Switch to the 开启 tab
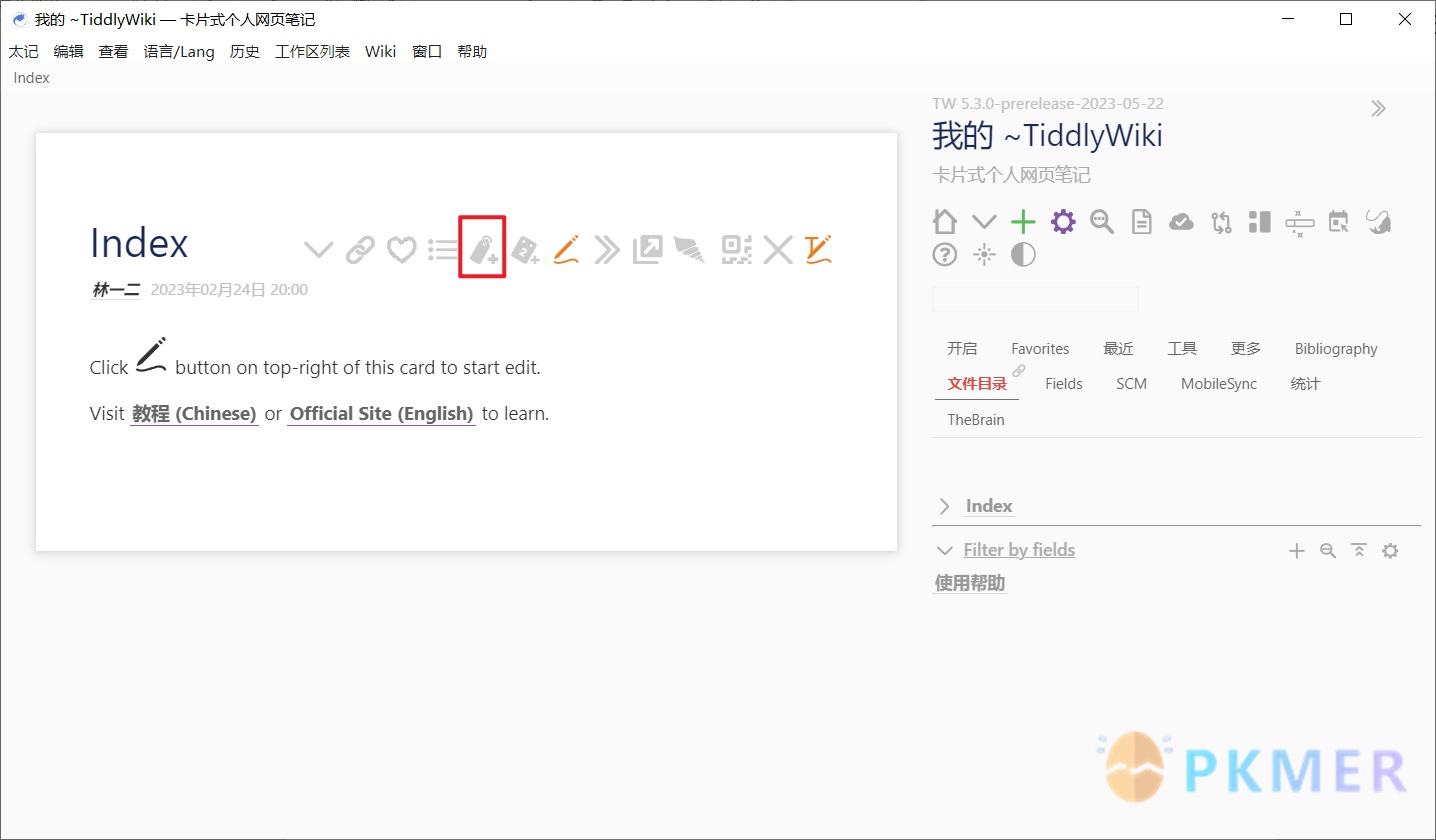Viewport: 1436px width, 840px height. 962,349
